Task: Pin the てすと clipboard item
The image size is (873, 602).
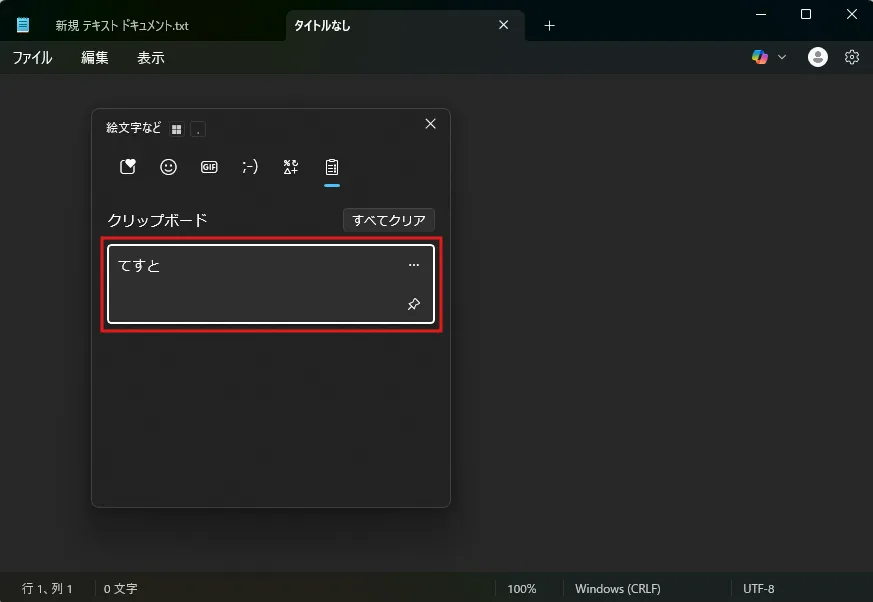Action: 414,304
